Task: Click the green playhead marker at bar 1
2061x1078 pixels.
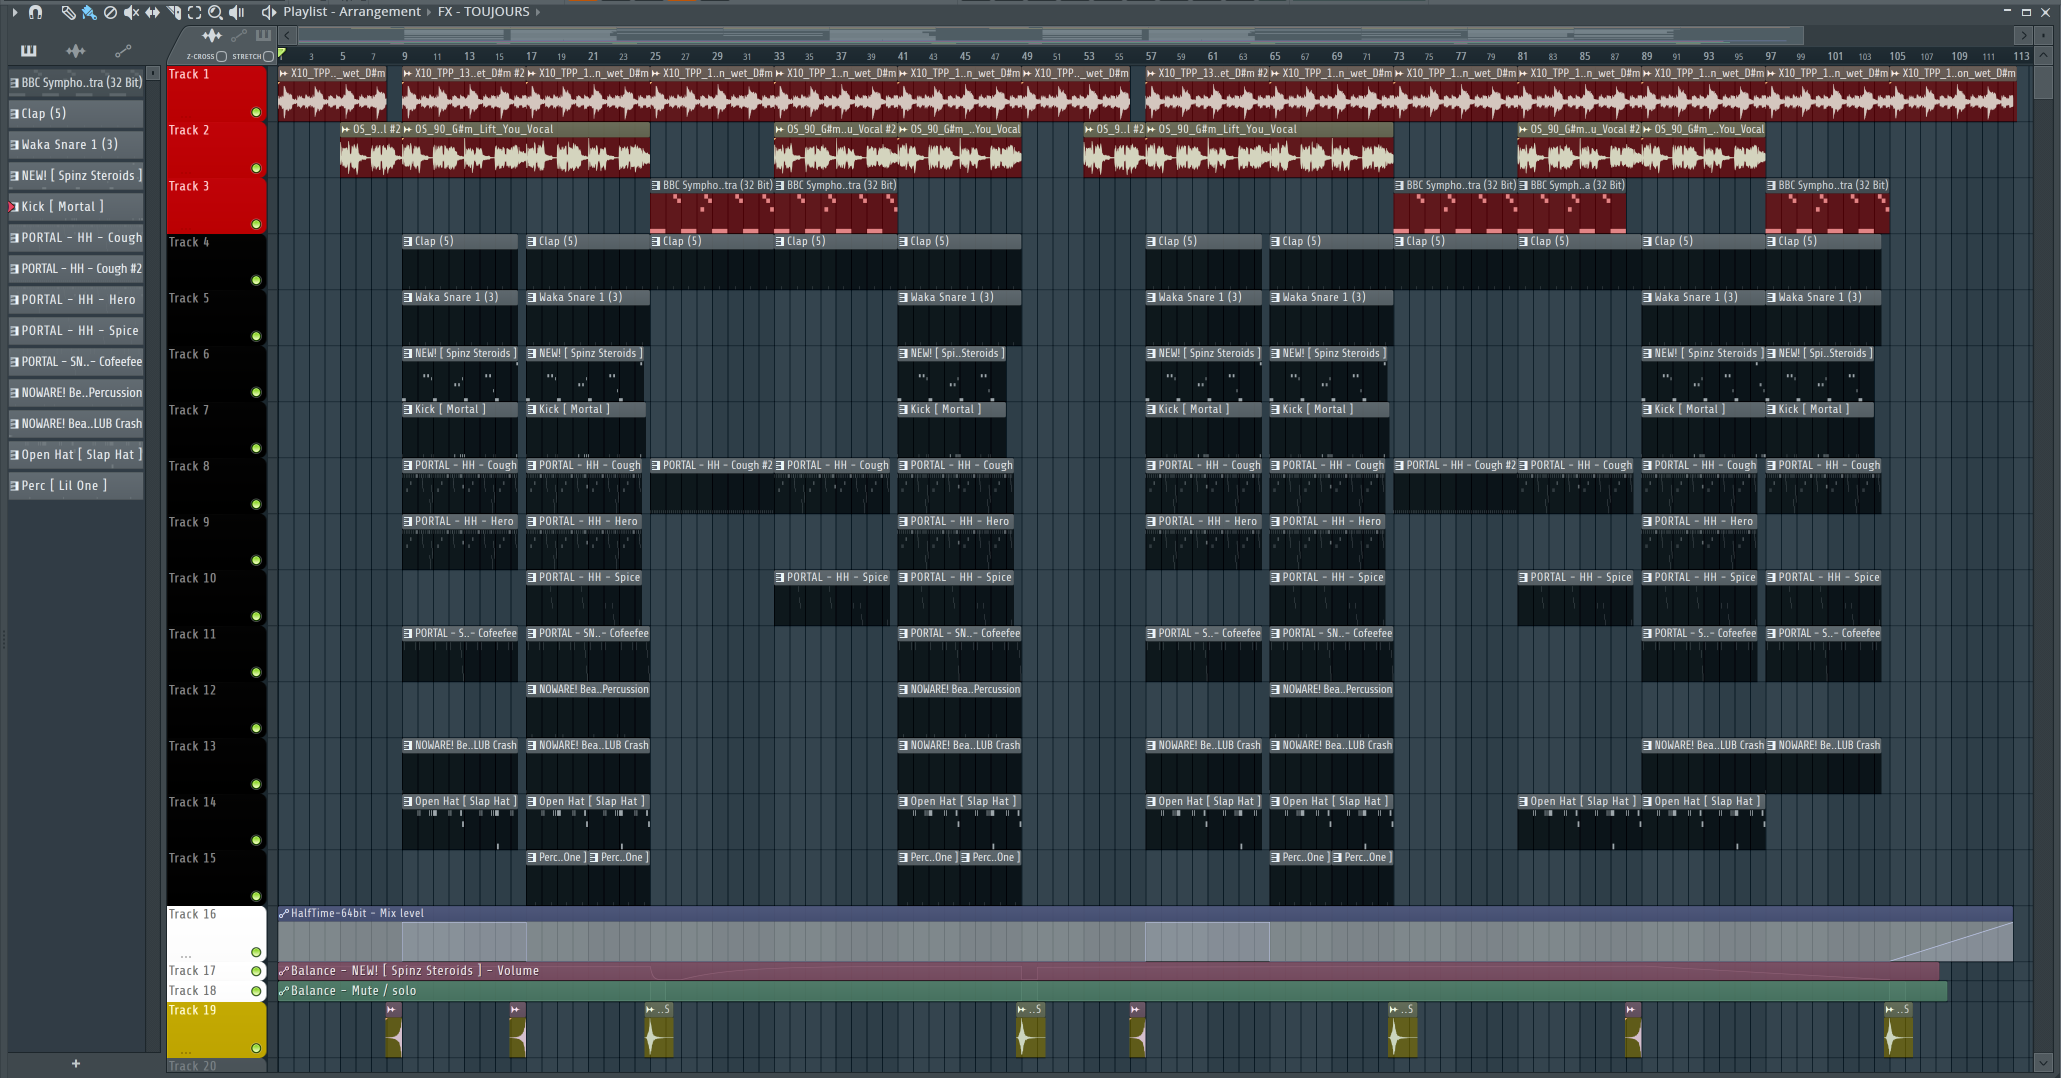Action: (x=282, y=54)
